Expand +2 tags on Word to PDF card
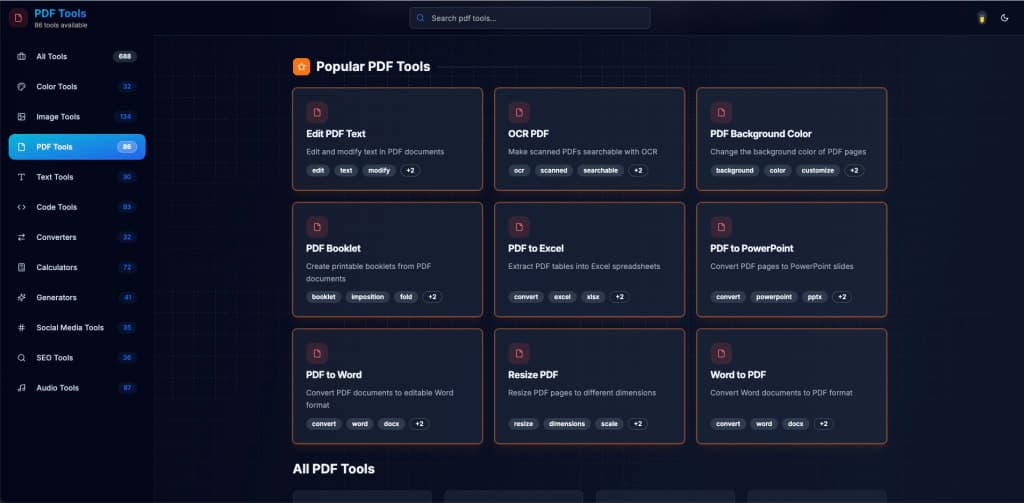Viewport: 1024px width, 503px height. point(824,423)
